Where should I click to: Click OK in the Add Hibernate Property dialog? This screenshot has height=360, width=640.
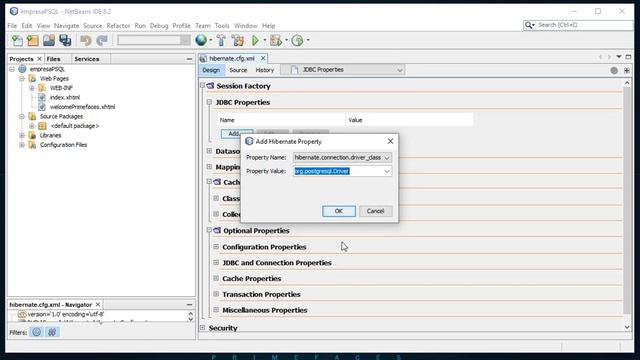pyautogui.click(x=339, y=211)
